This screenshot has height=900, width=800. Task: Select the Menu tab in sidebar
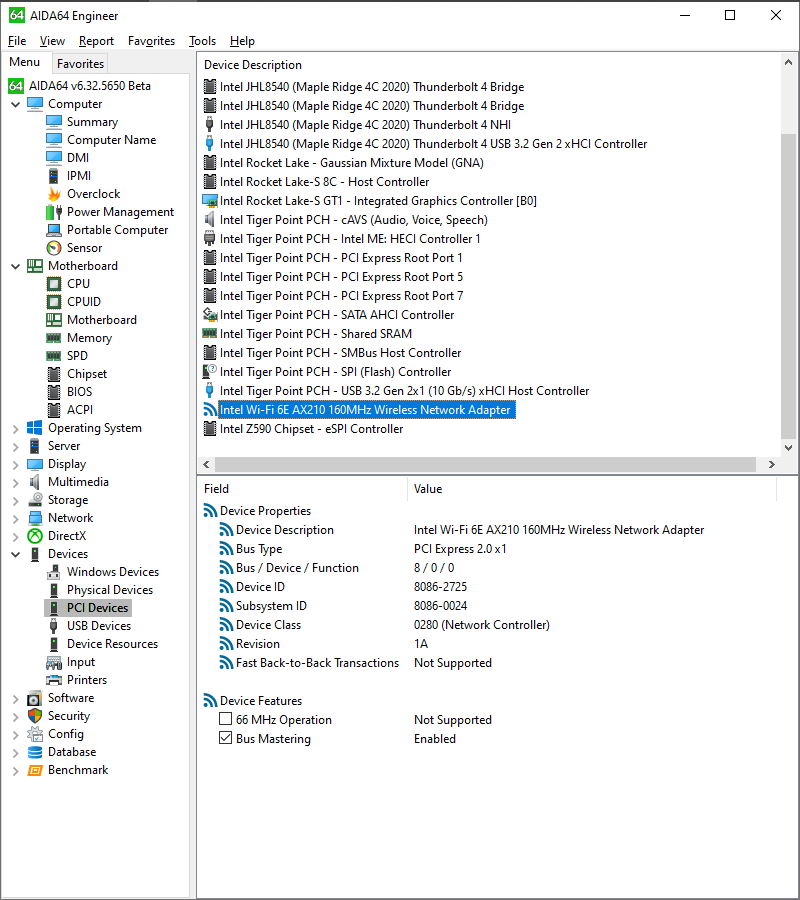pyautogui.click(x=25, y=62)
